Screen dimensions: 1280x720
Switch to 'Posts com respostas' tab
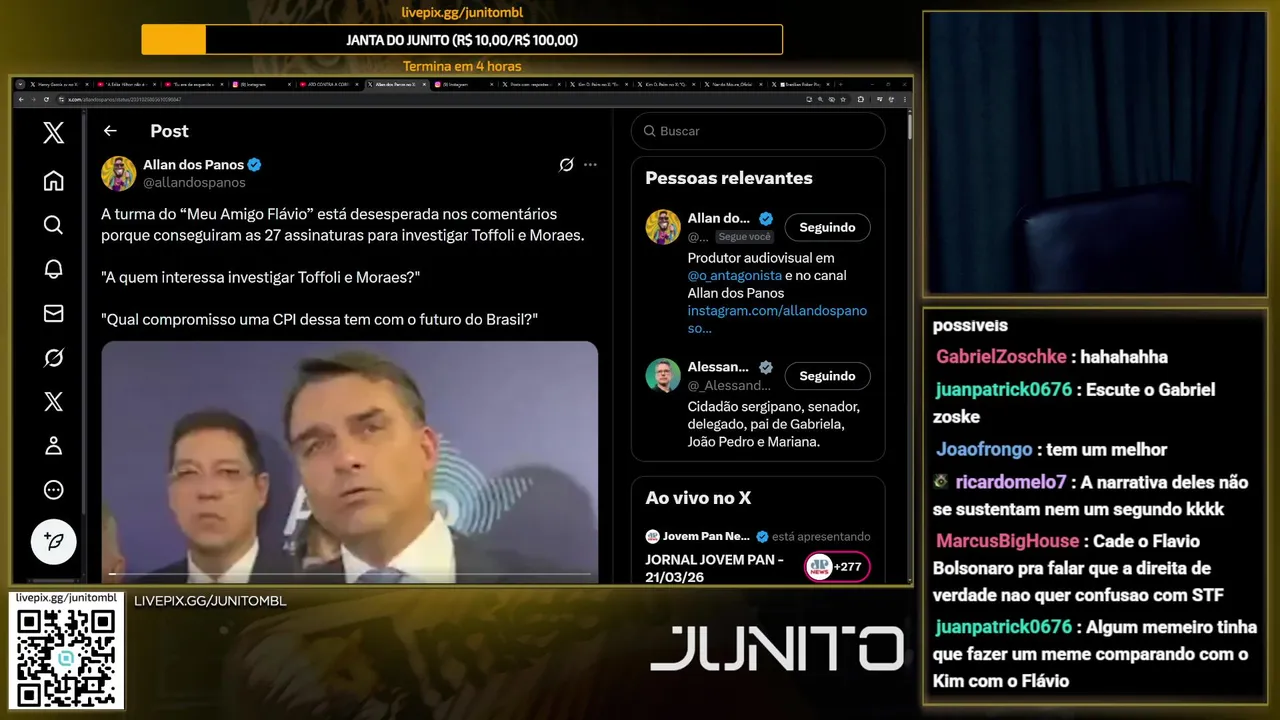pos(532,84)
